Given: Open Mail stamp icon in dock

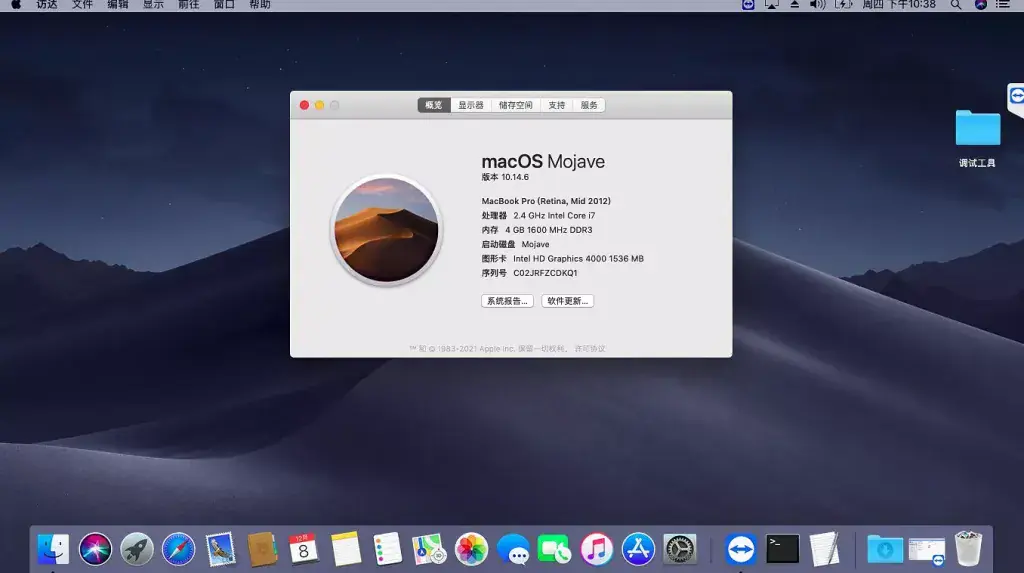Looking at the screenshot, I should 220,549.
